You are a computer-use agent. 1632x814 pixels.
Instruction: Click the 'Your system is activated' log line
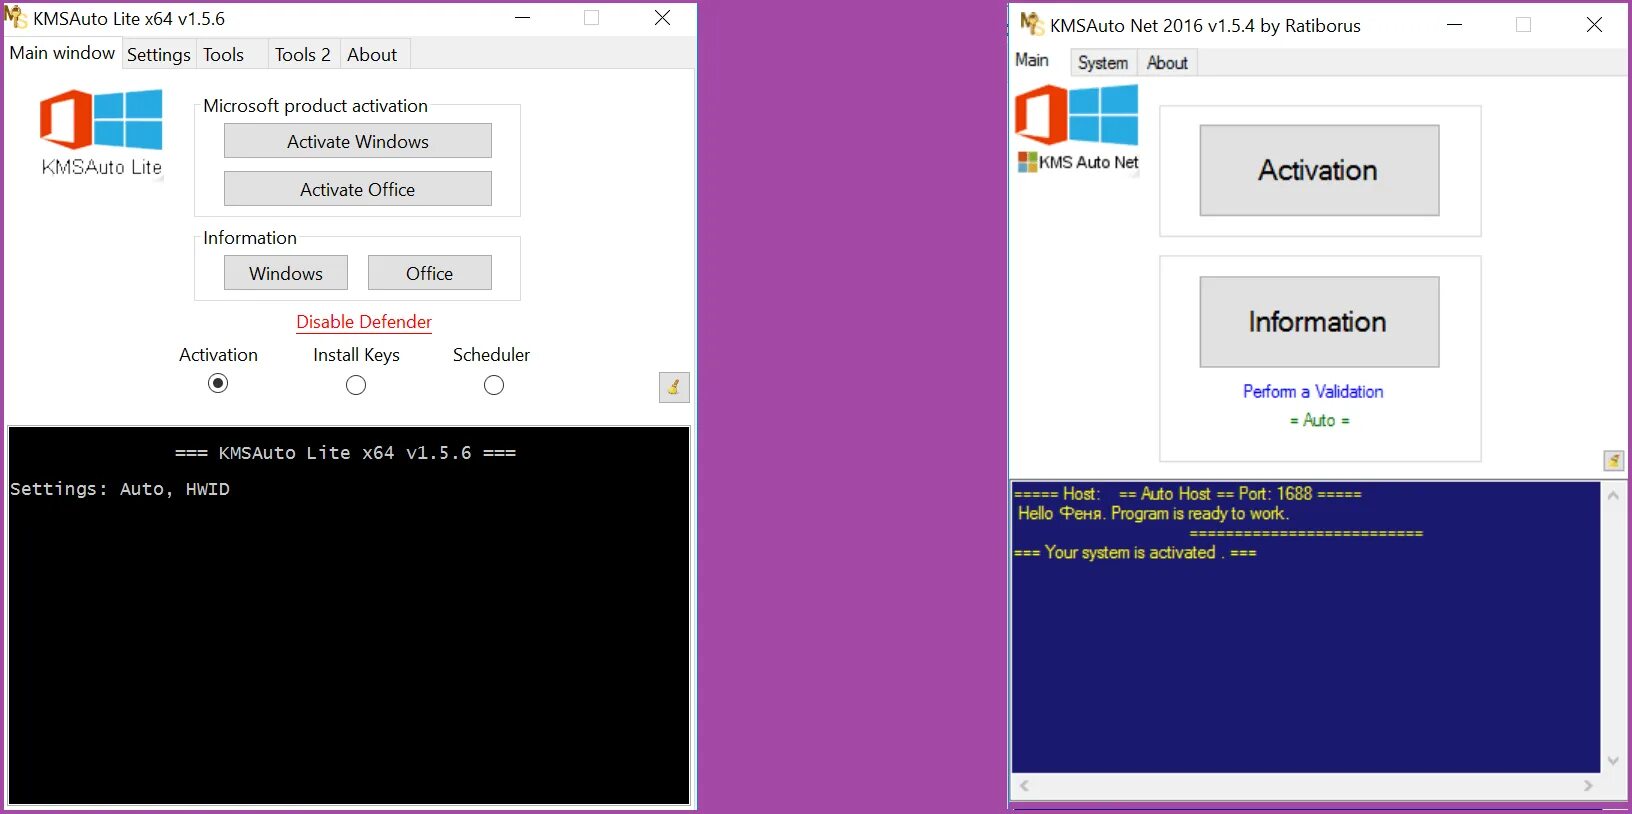coord(1135,553)
